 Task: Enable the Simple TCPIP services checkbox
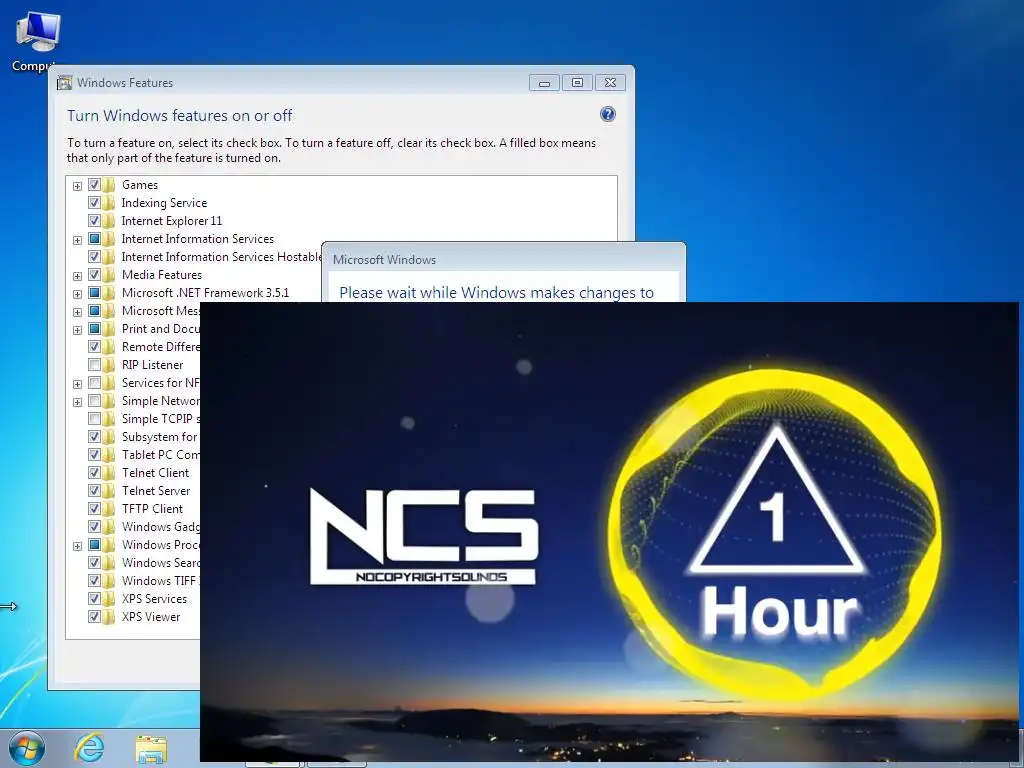pos(94,419)
